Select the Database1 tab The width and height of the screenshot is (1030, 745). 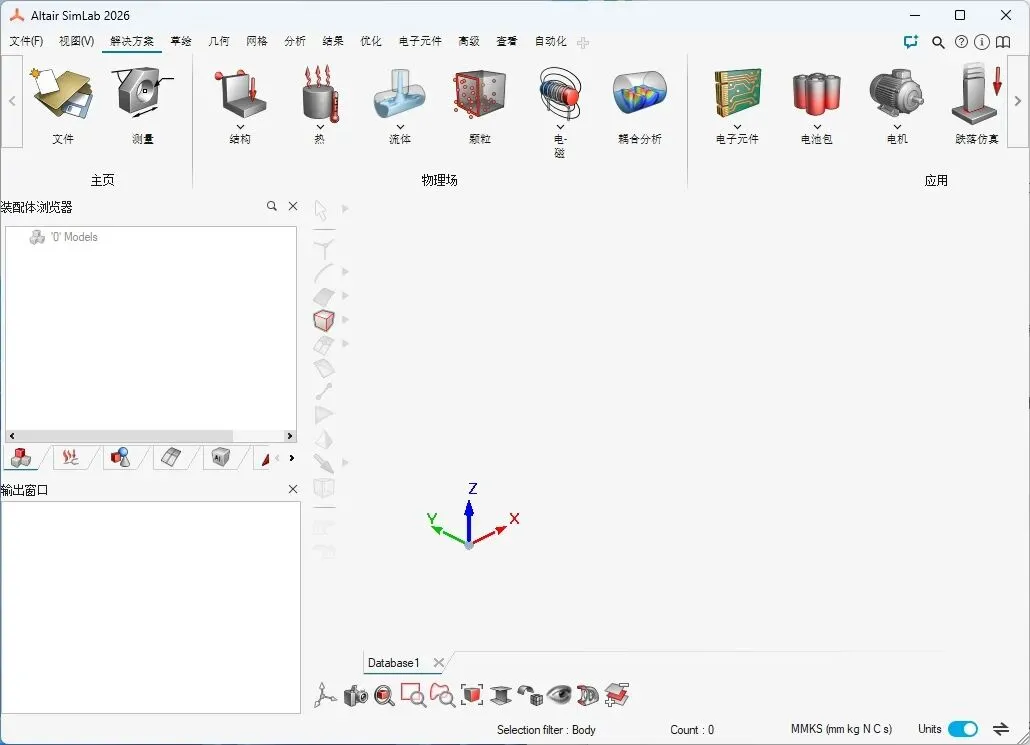pyautogui.click(x=393, y=663)
